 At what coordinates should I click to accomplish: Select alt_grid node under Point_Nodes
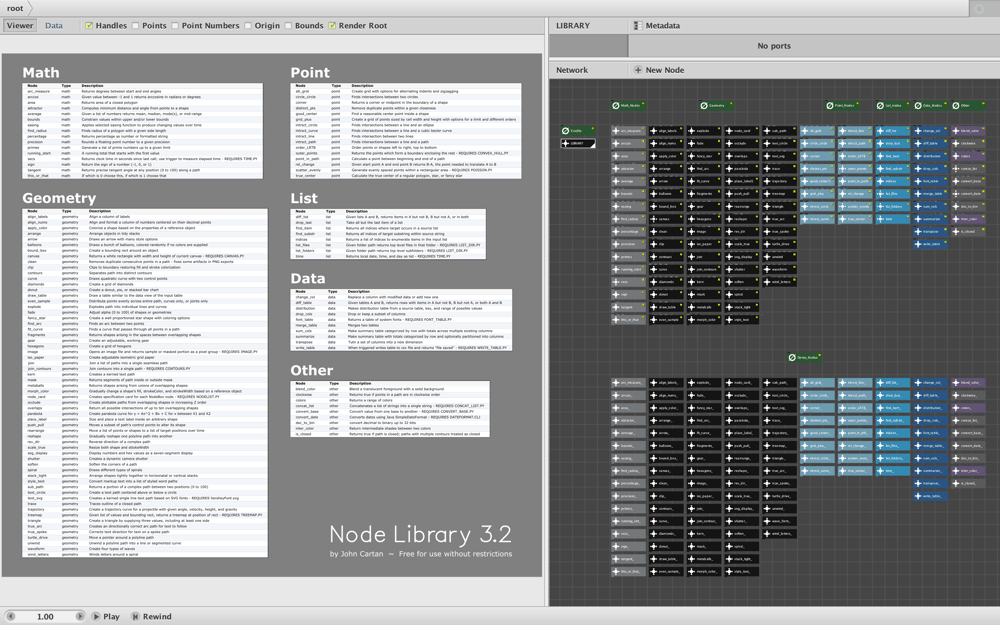coord(817,131)
